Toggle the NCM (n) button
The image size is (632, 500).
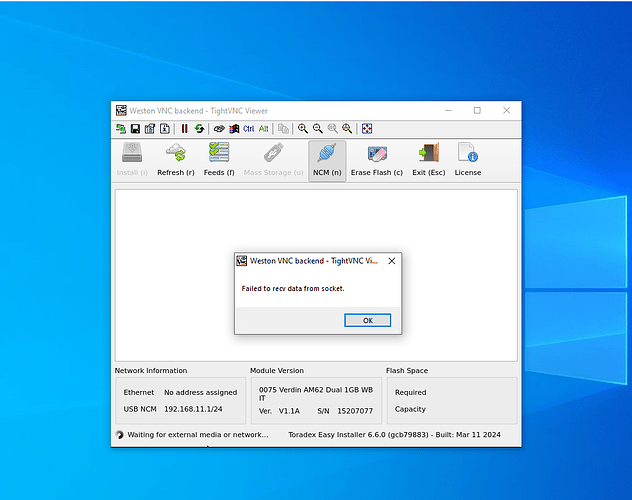click(327, 160)
